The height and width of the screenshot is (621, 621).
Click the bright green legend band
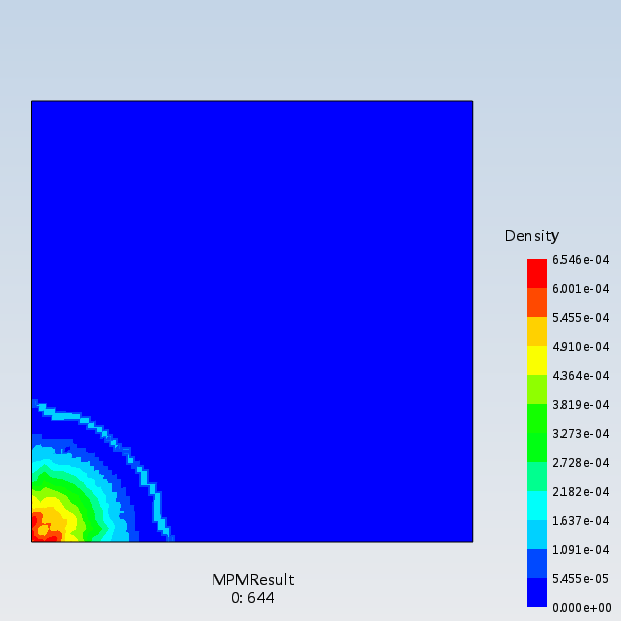537,433
